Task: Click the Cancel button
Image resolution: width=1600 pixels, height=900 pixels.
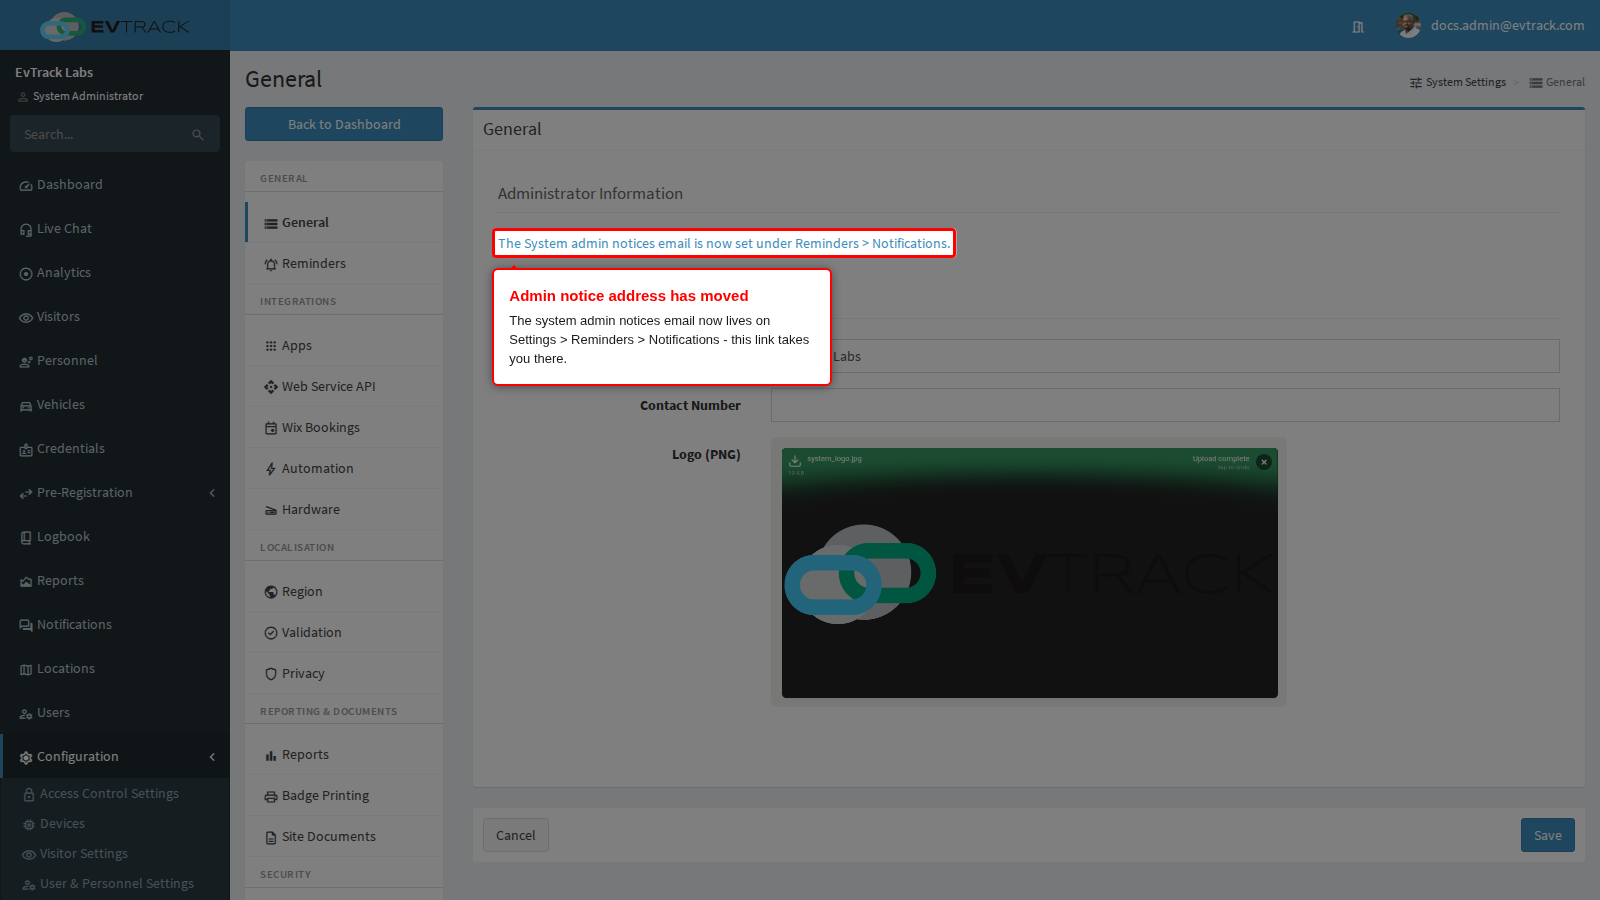Action: (x=516, y=835)
